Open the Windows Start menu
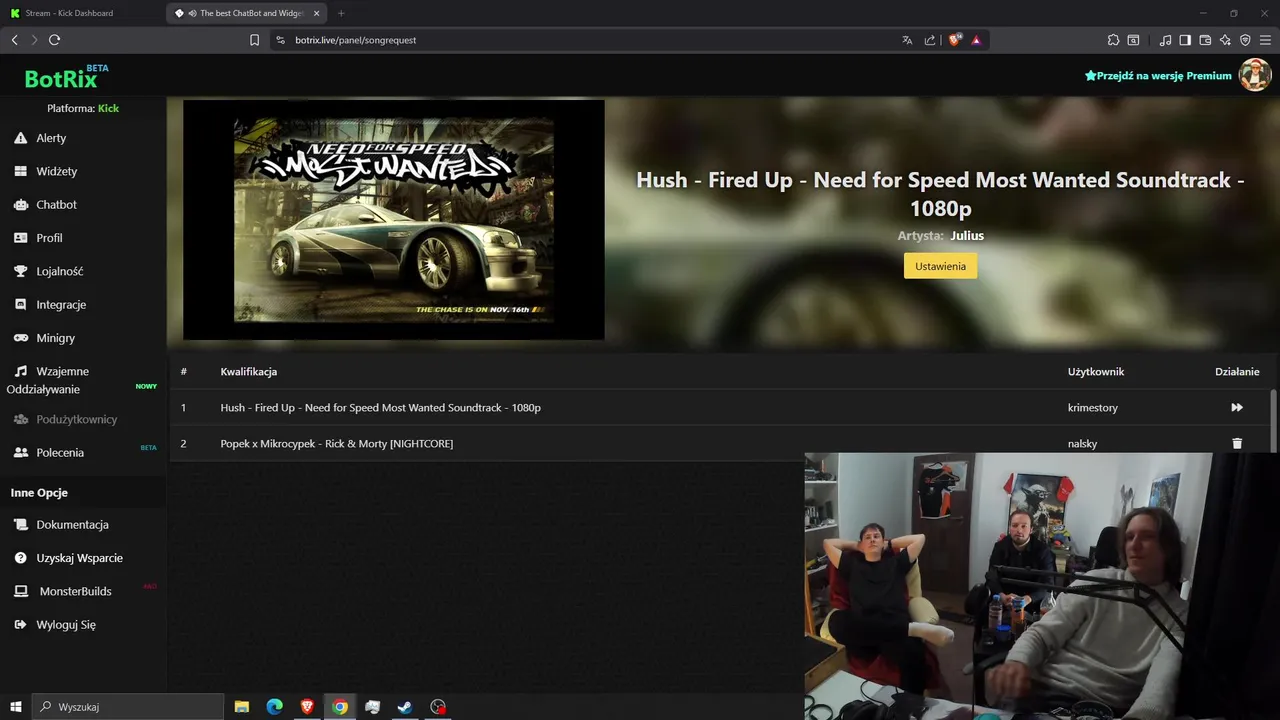 (x=15, y=707)
